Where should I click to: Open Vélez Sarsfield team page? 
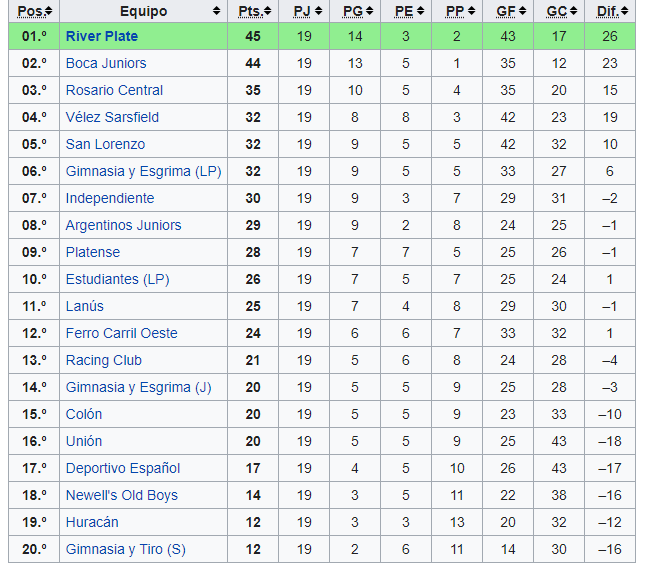click(x=112, y=117)
